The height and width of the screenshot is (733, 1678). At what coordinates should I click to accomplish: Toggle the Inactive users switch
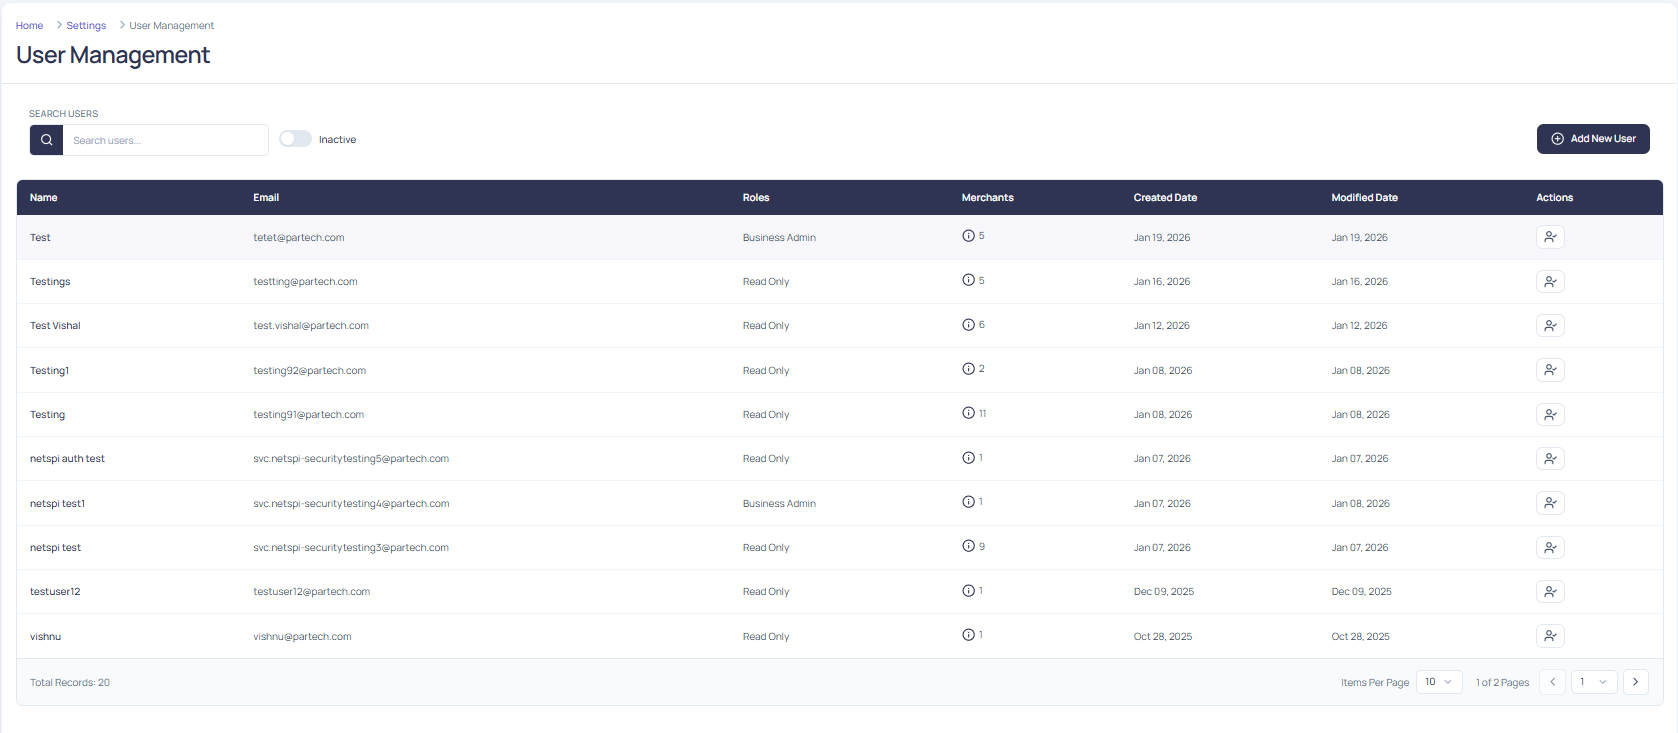(x=295, y=139)
